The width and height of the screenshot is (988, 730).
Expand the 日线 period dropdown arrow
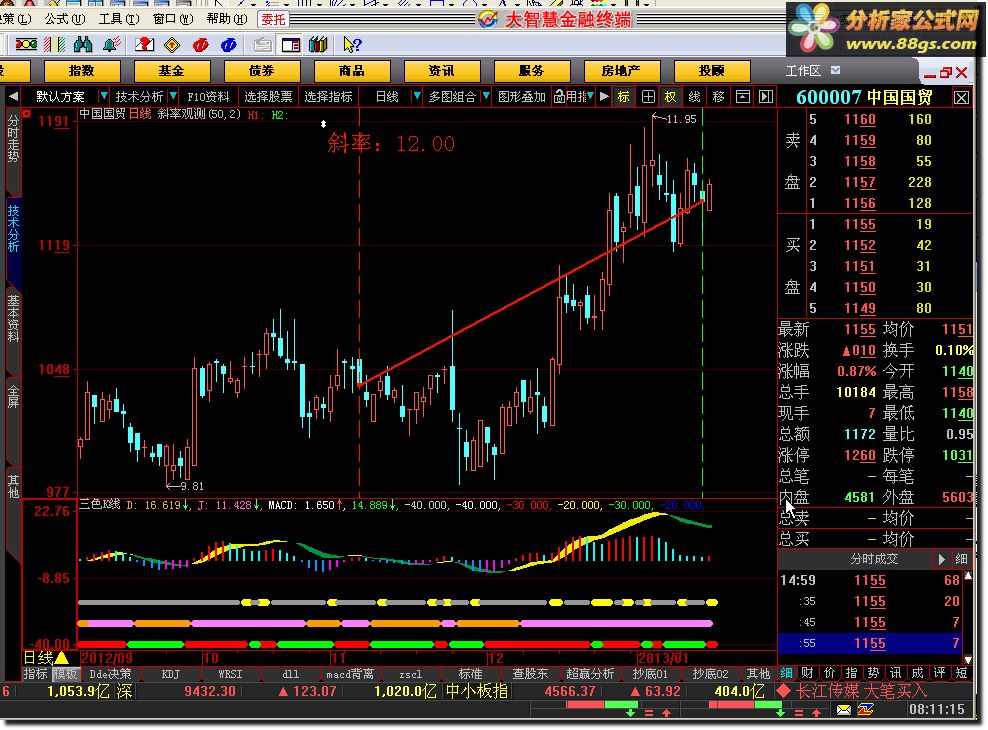click(416, 96)
